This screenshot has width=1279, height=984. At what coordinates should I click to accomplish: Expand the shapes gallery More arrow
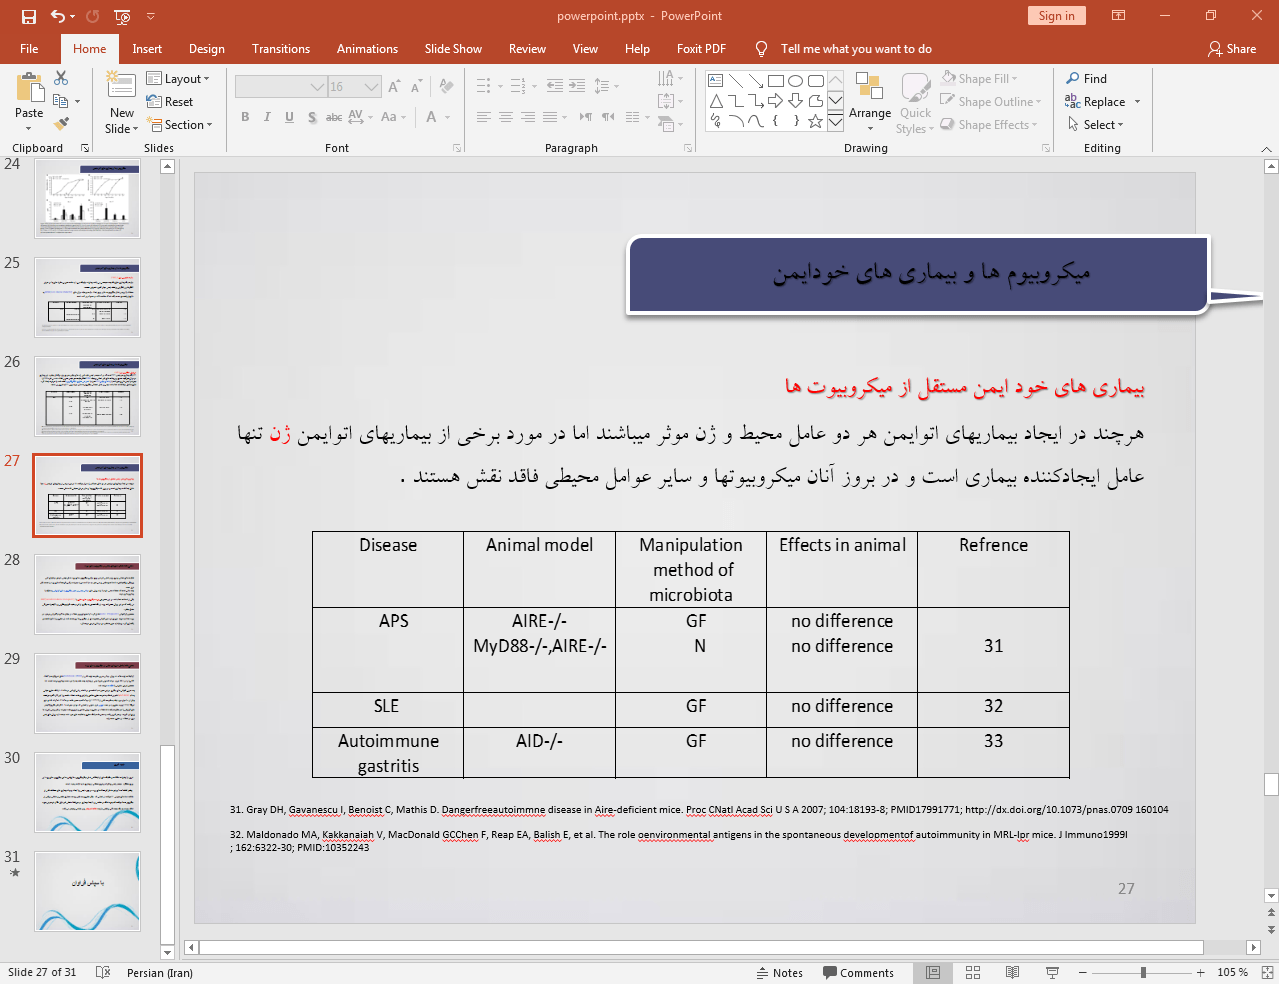pos(835,122)
